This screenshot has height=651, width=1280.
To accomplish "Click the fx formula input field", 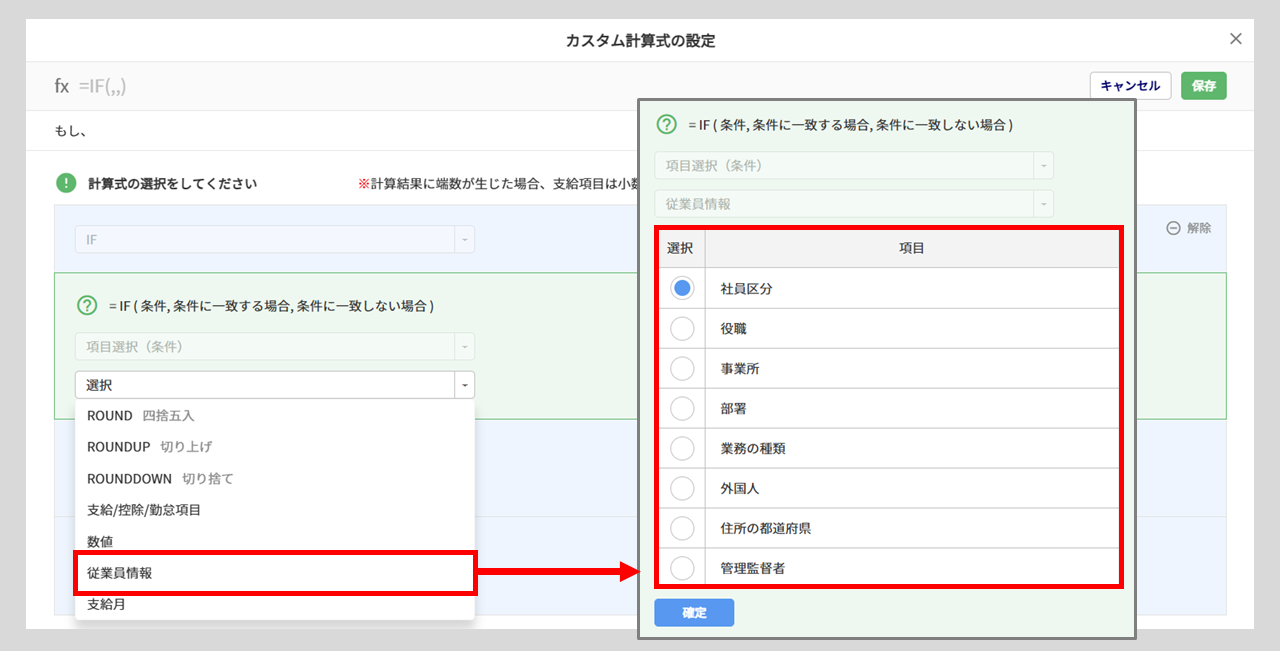I will click(500, 87).
